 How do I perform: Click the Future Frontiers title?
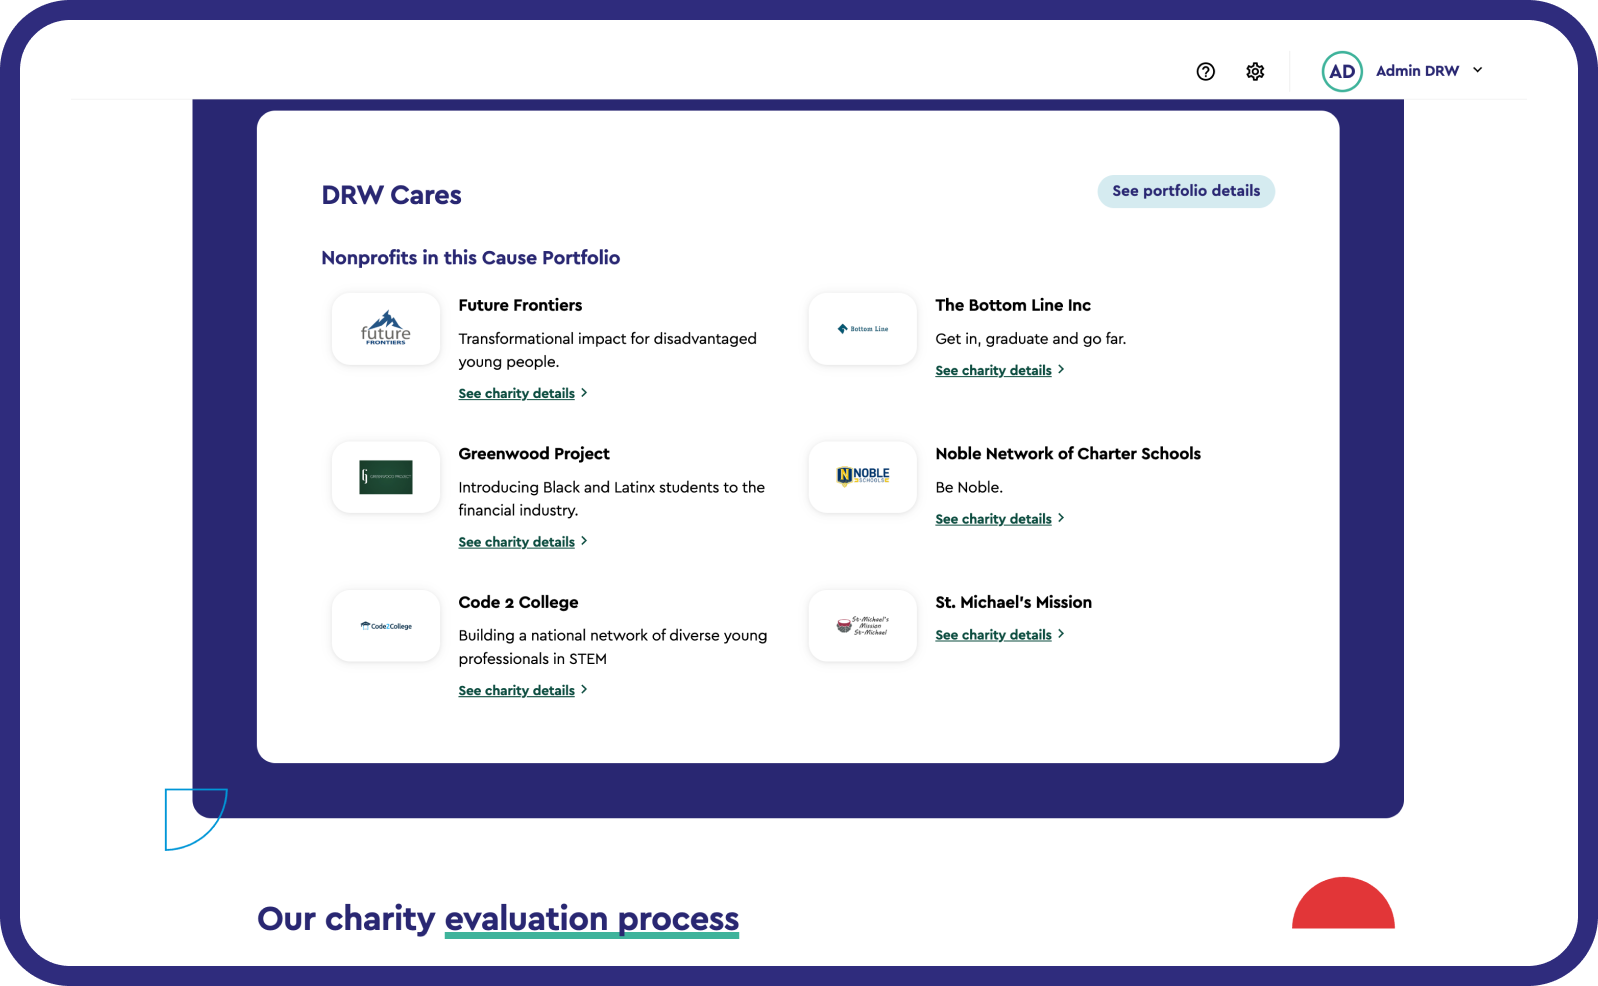click(x=520, y=305)
